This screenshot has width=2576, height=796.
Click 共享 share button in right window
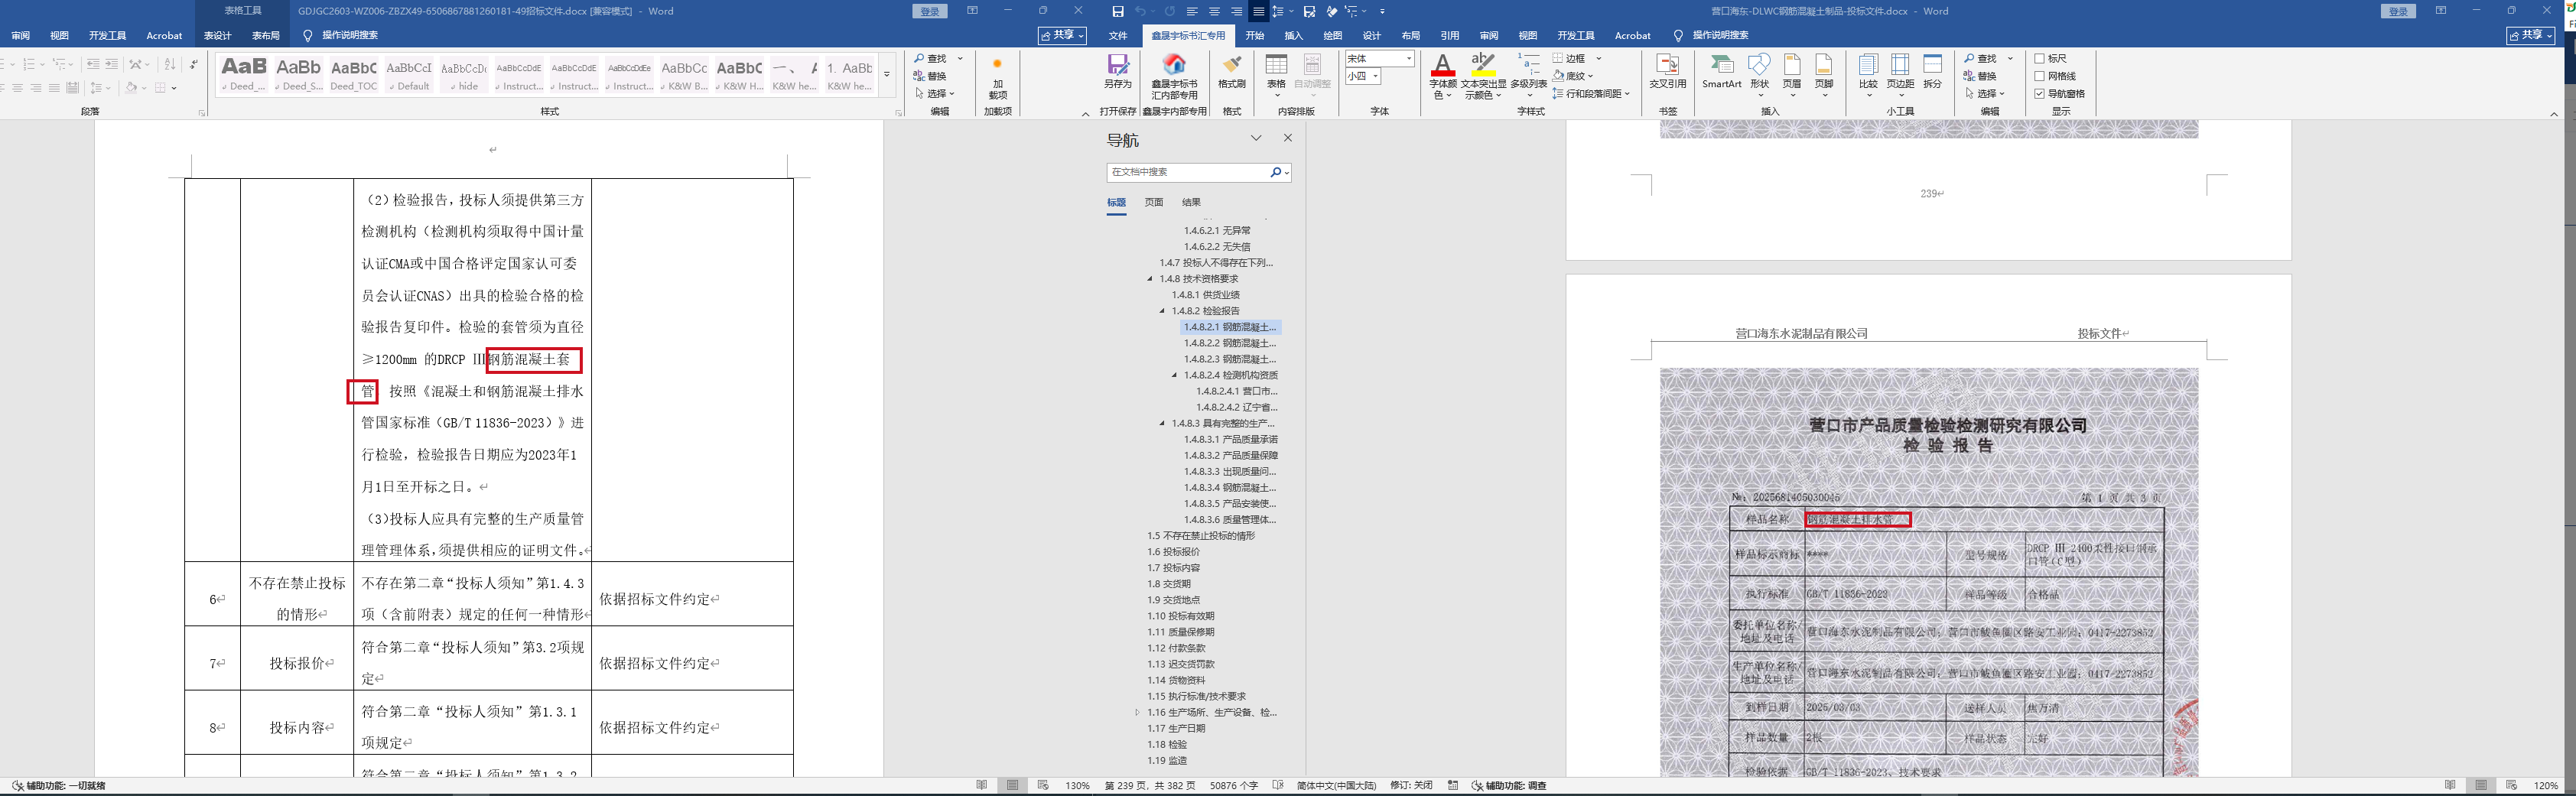tap(2531, 35)
